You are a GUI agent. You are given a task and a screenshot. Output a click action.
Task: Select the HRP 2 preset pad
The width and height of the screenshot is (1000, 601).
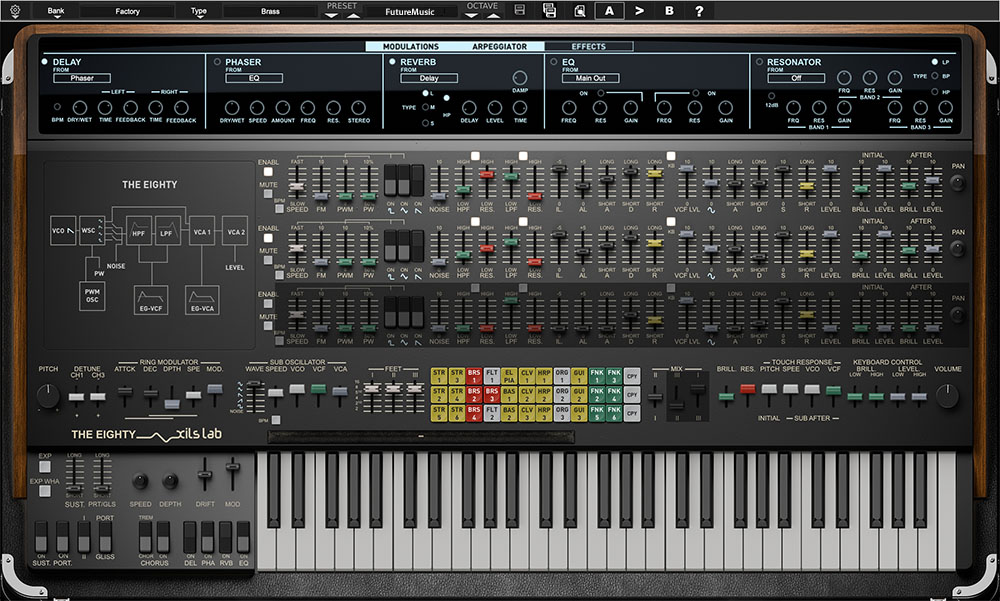coord(544,394)
